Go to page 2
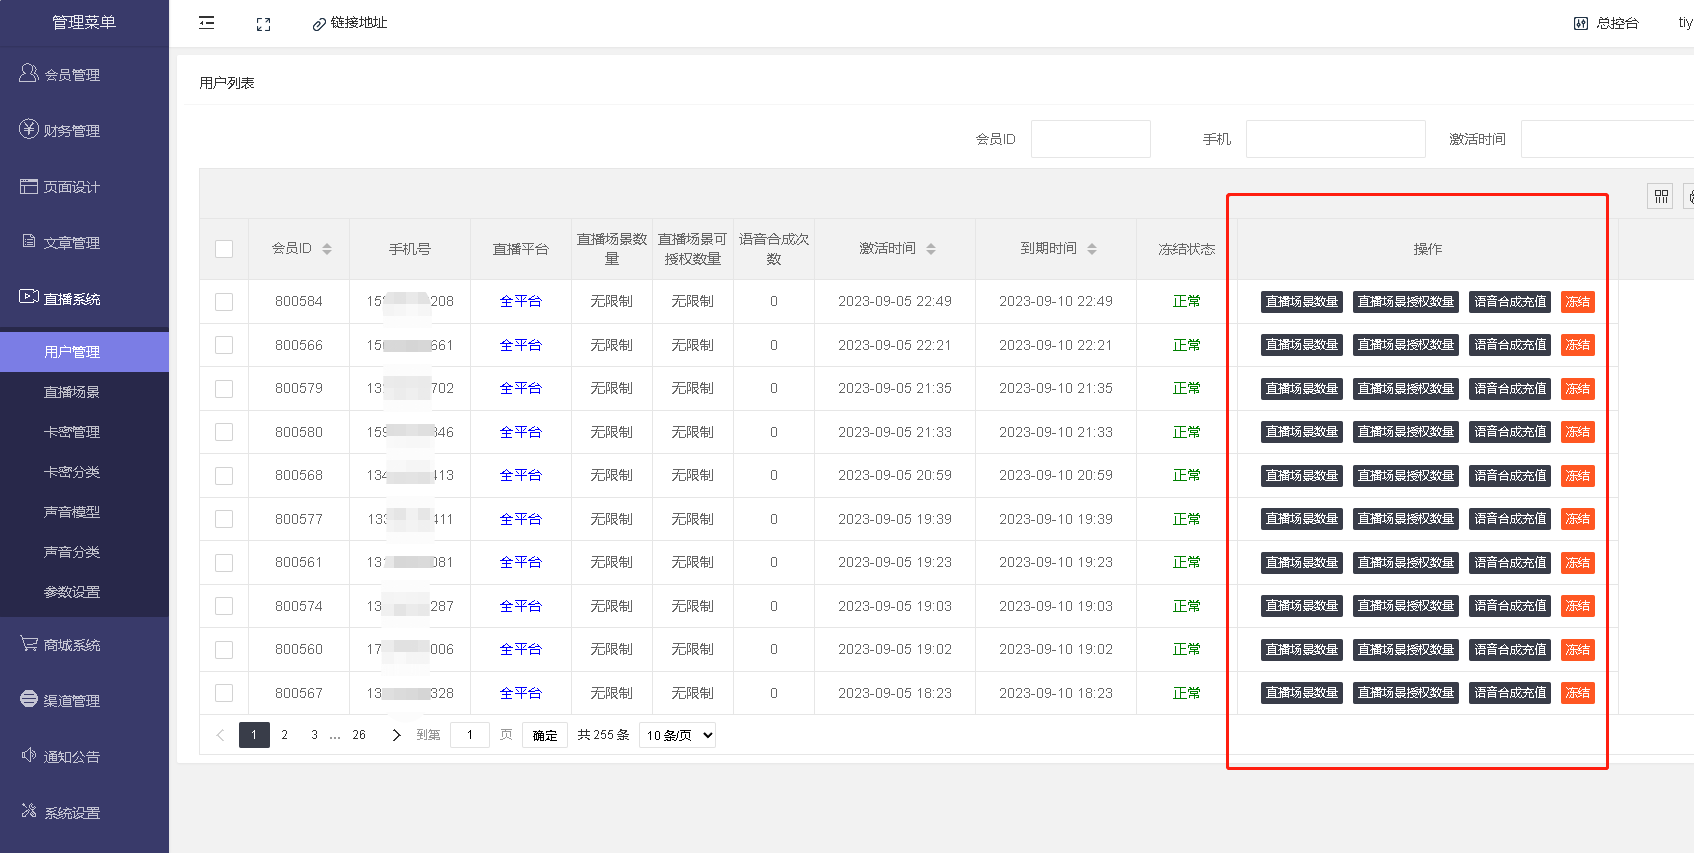1694x853 pixels. [285, 735]
